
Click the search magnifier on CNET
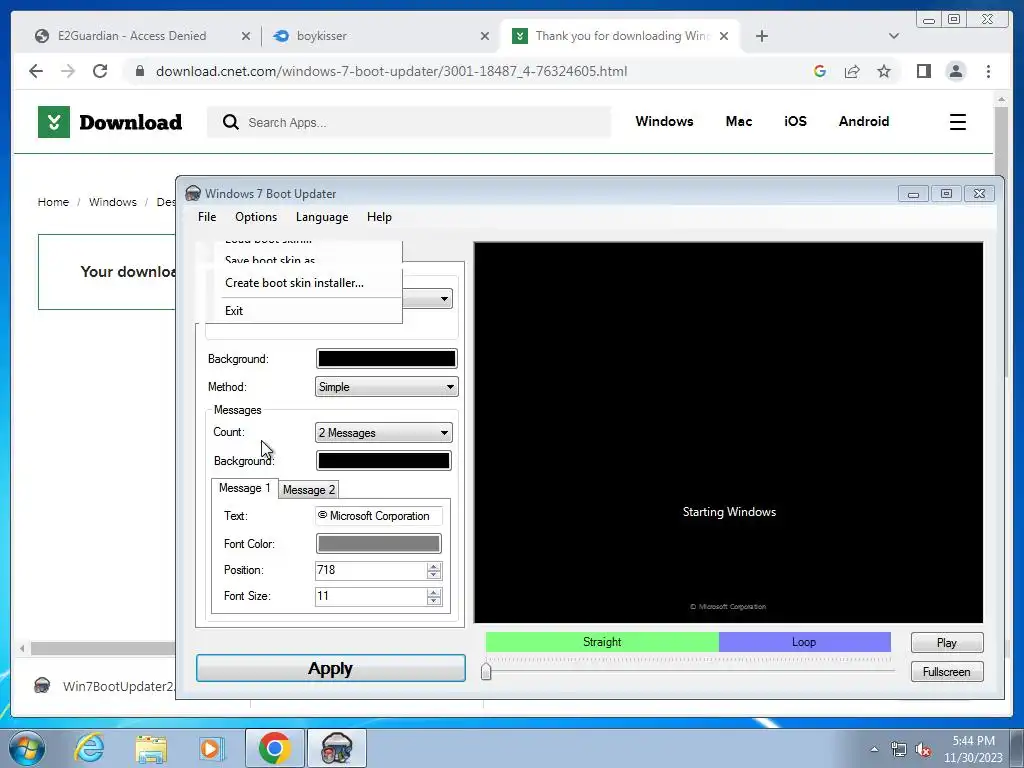point(231,122)
